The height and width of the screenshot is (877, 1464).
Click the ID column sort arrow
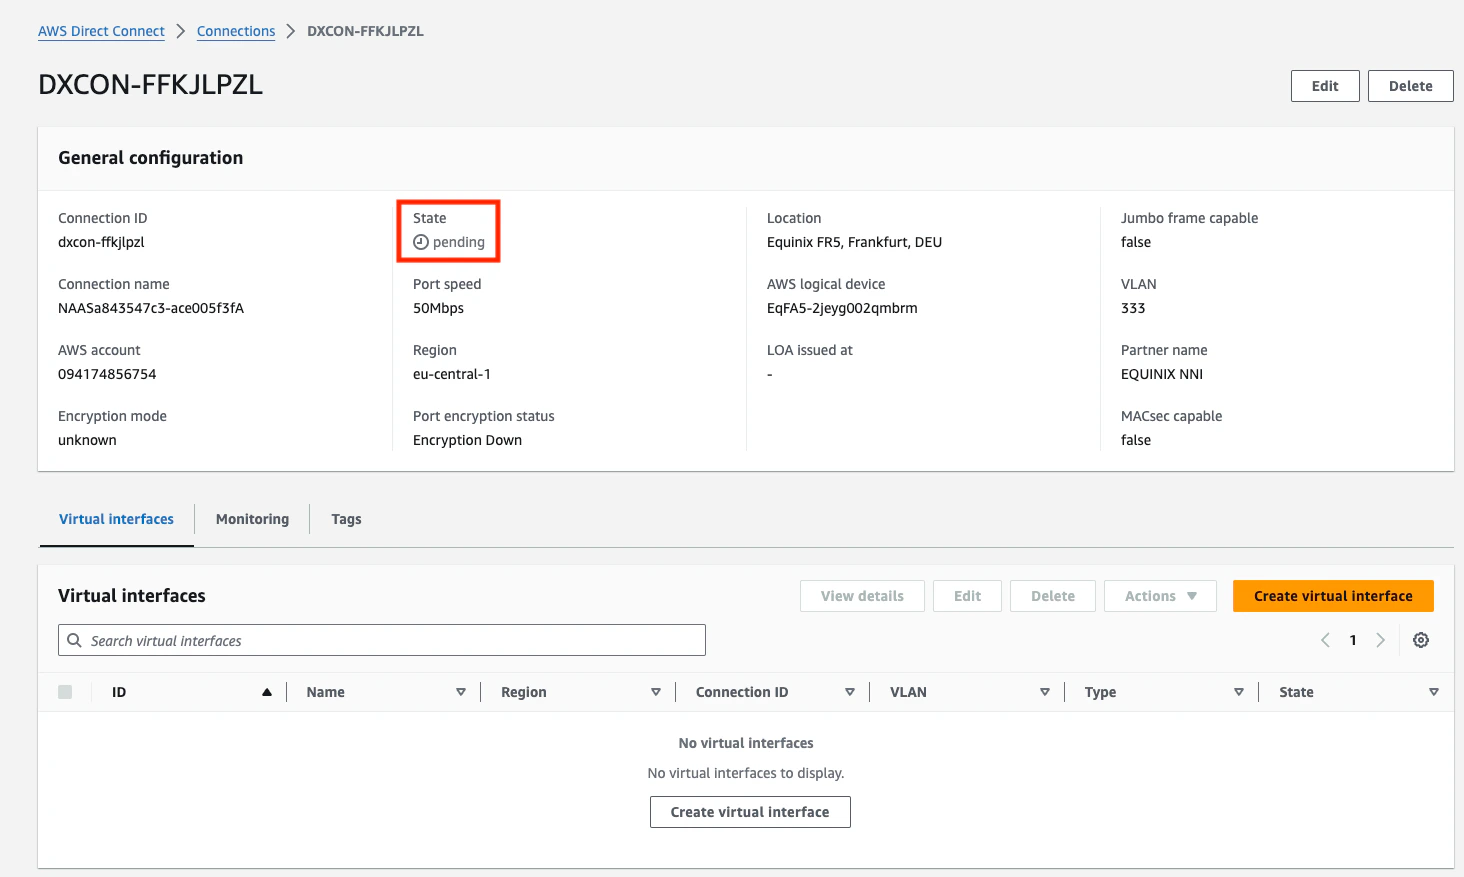pyautogui.click(x=266, y=691)
